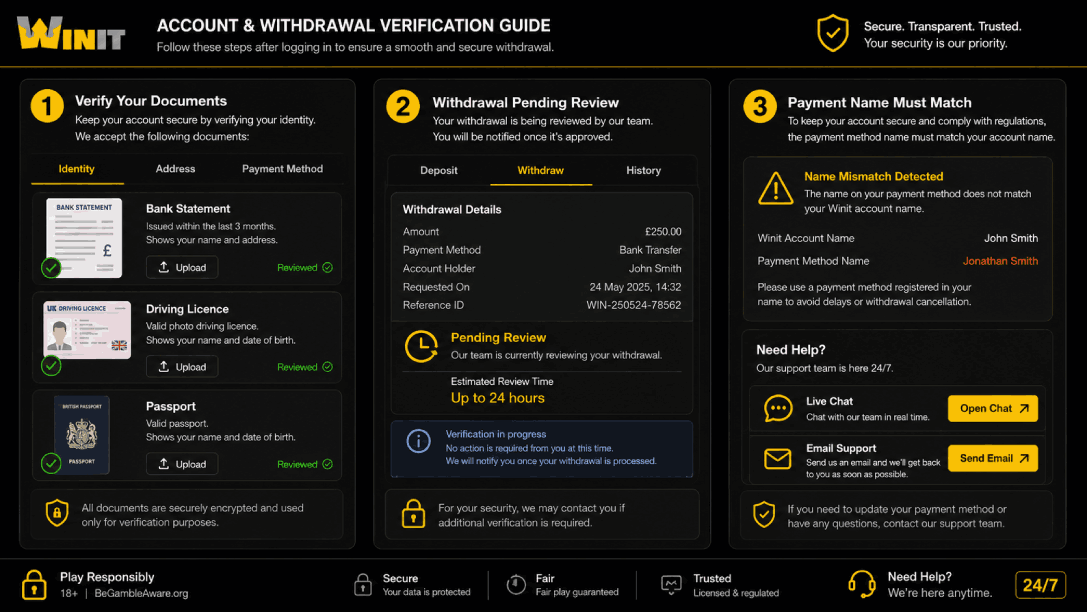Click the Winit Account Name value John Smith

1011,238
